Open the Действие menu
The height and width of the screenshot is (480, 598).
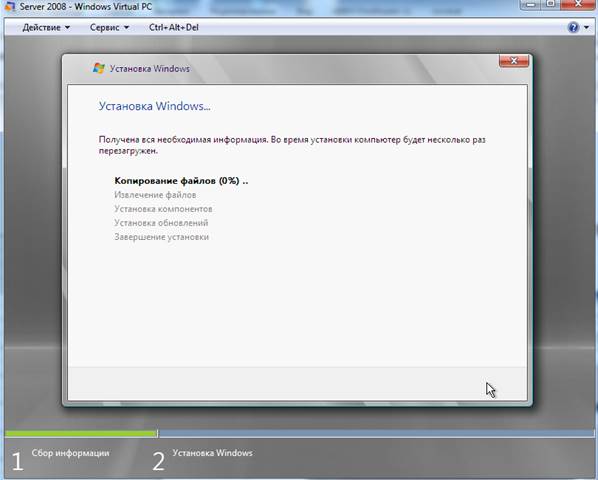(x=46, y=27)
